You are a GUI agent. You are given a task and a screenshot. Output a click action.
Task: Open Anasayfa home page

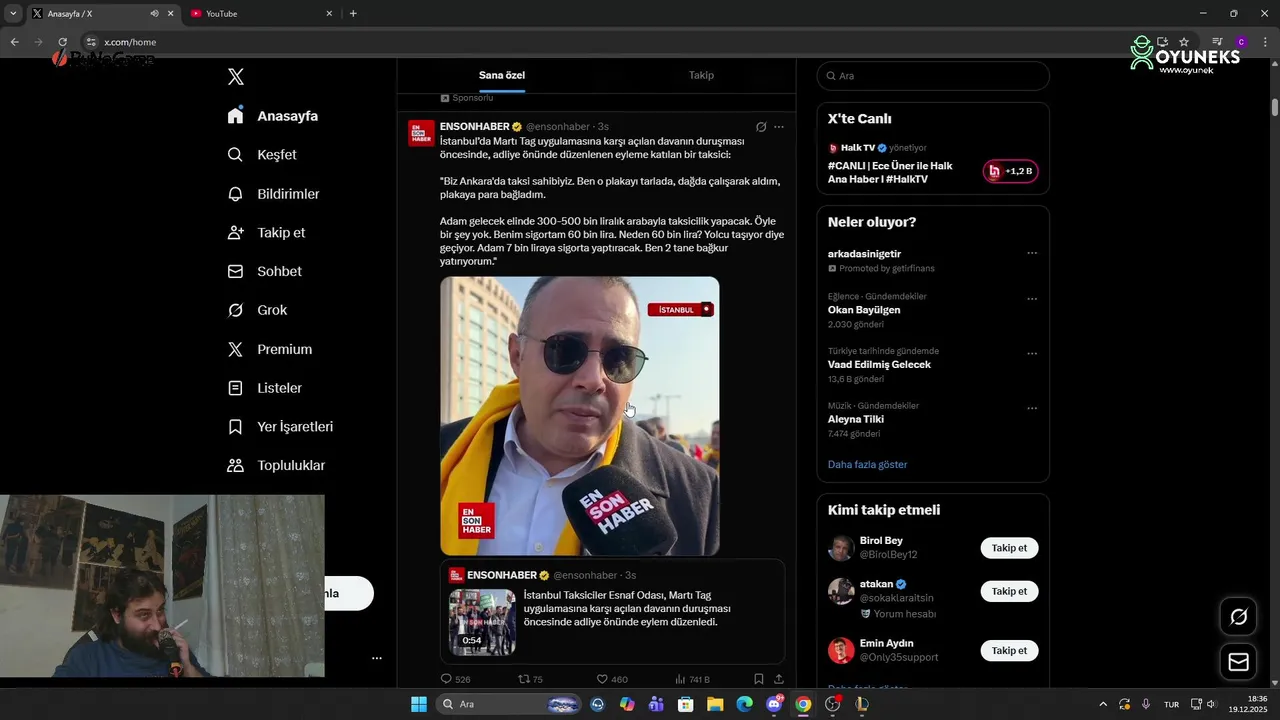273,116
